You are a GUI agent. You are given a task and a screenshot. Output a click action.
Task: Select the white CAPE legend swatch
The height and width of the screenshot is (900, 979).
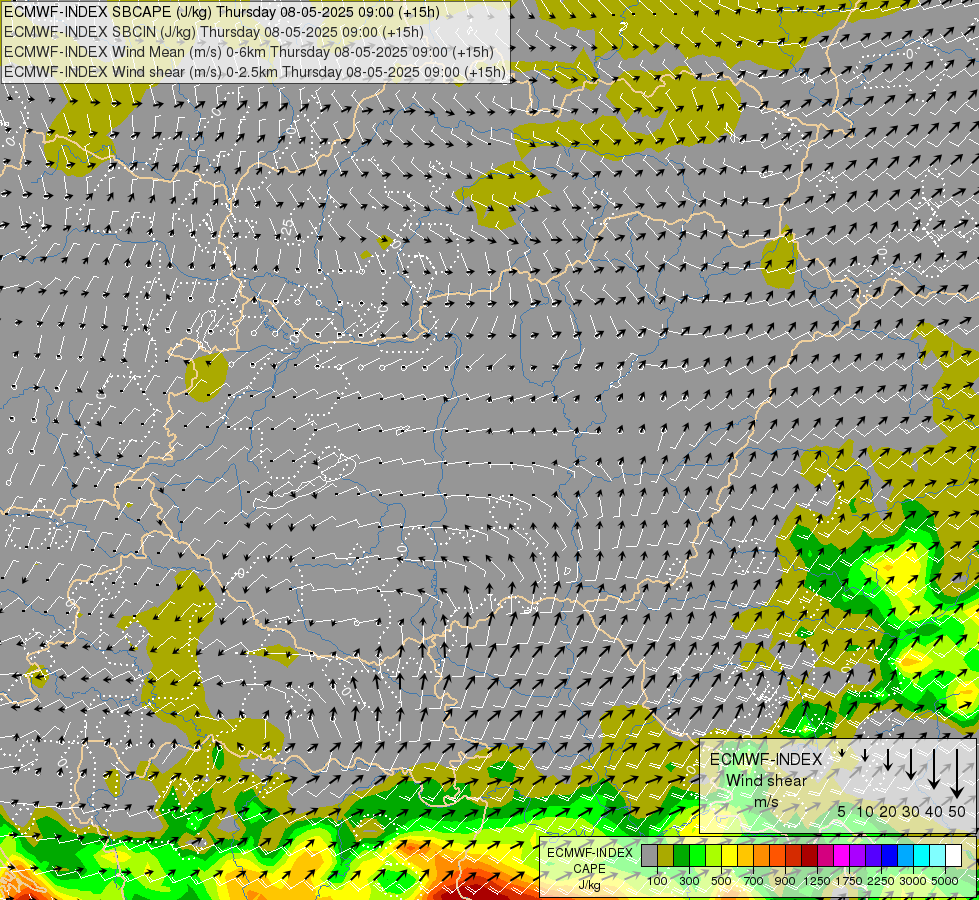point(953,856)
